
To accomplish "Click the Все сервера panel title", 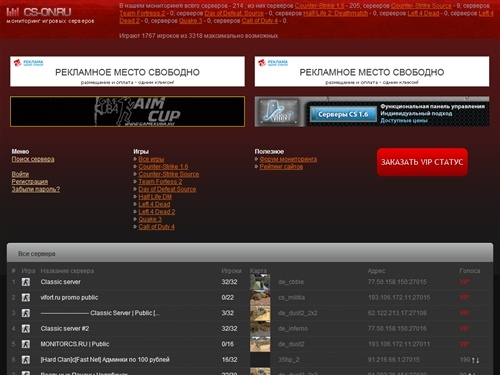I will pyautogui.click(x=37, y=254).
